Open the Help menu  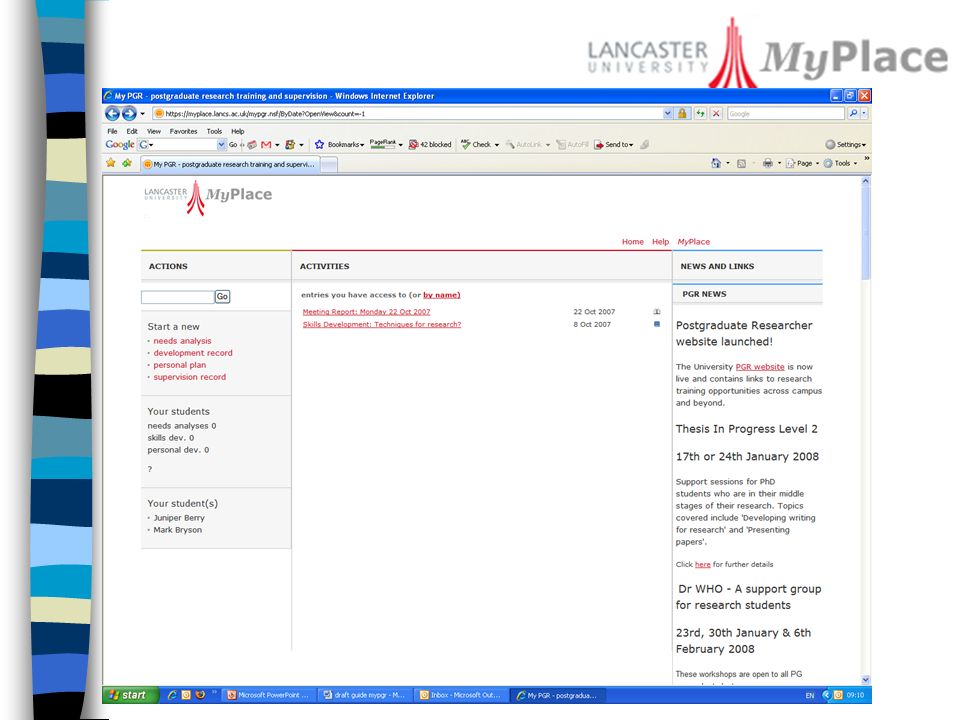point(238,131)
